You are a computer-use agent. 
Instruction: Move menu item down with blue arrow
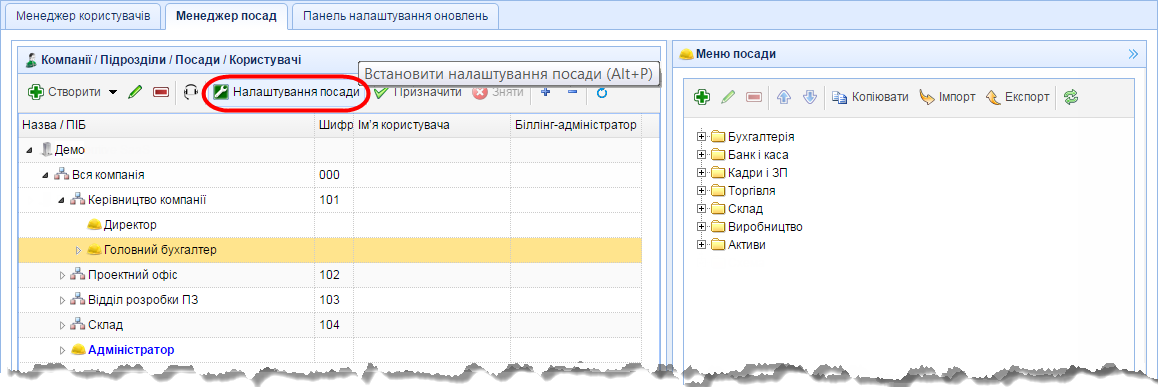[x=809, y=97]
